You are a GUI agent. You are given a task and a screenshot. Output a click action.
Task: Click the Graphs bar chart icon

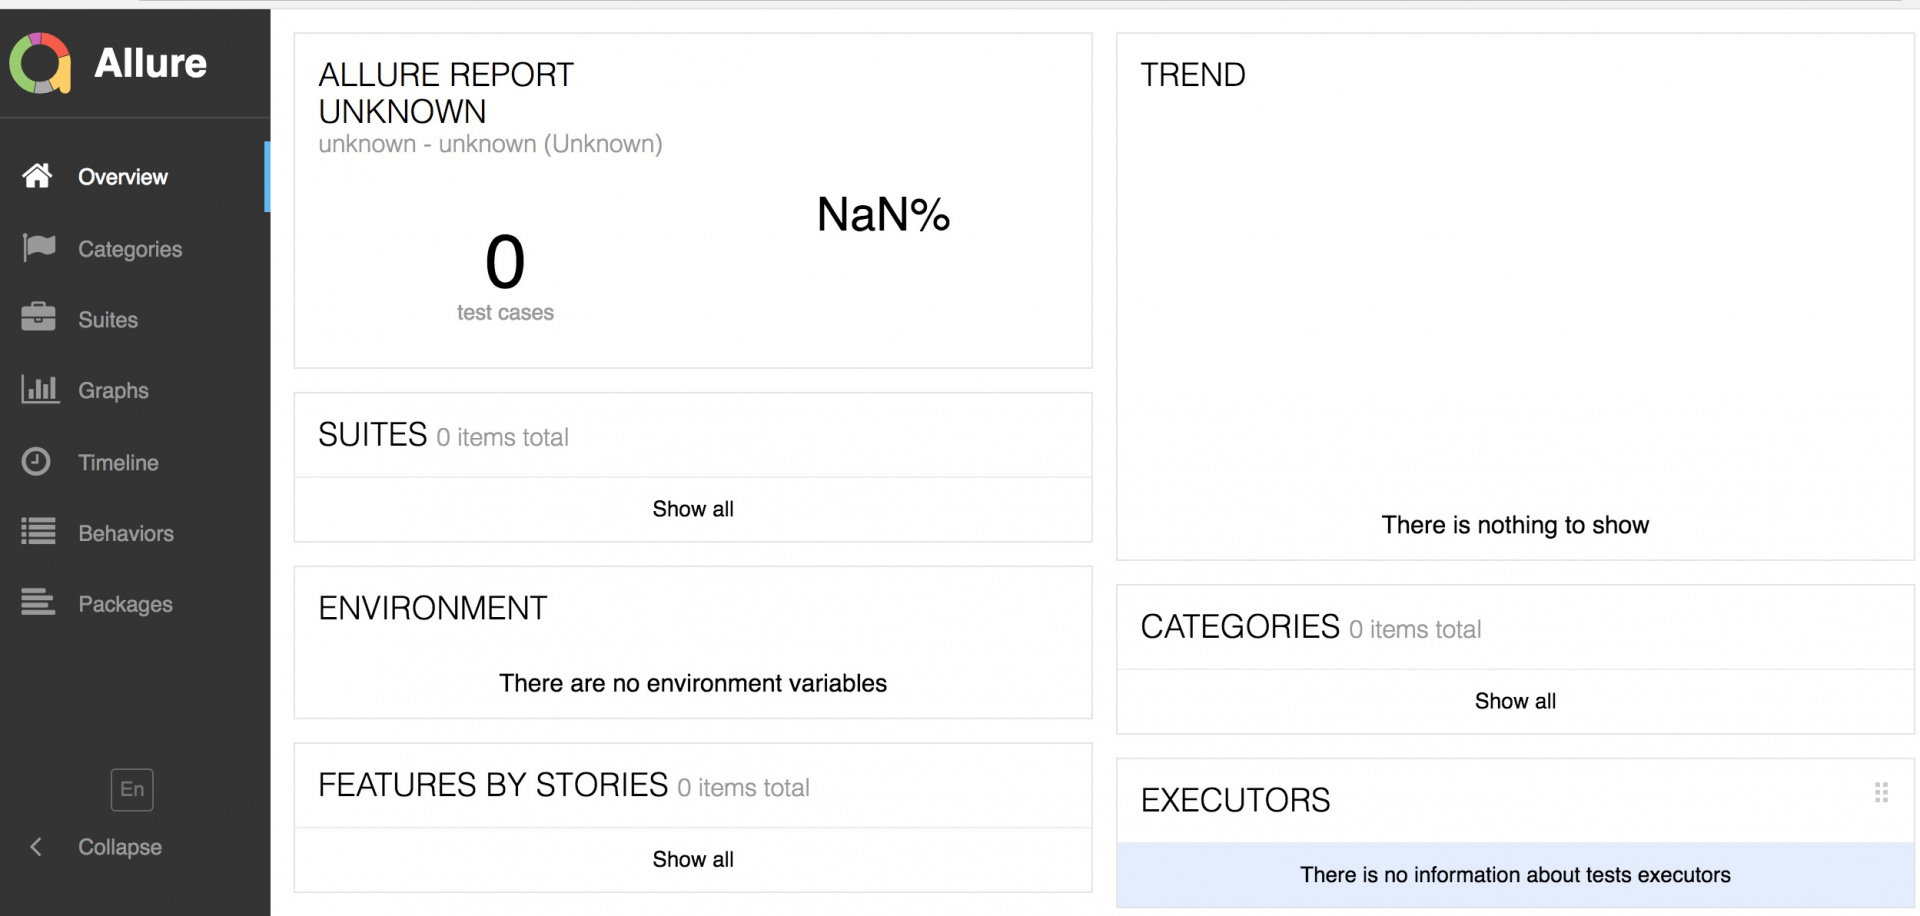tap(39, 389)
